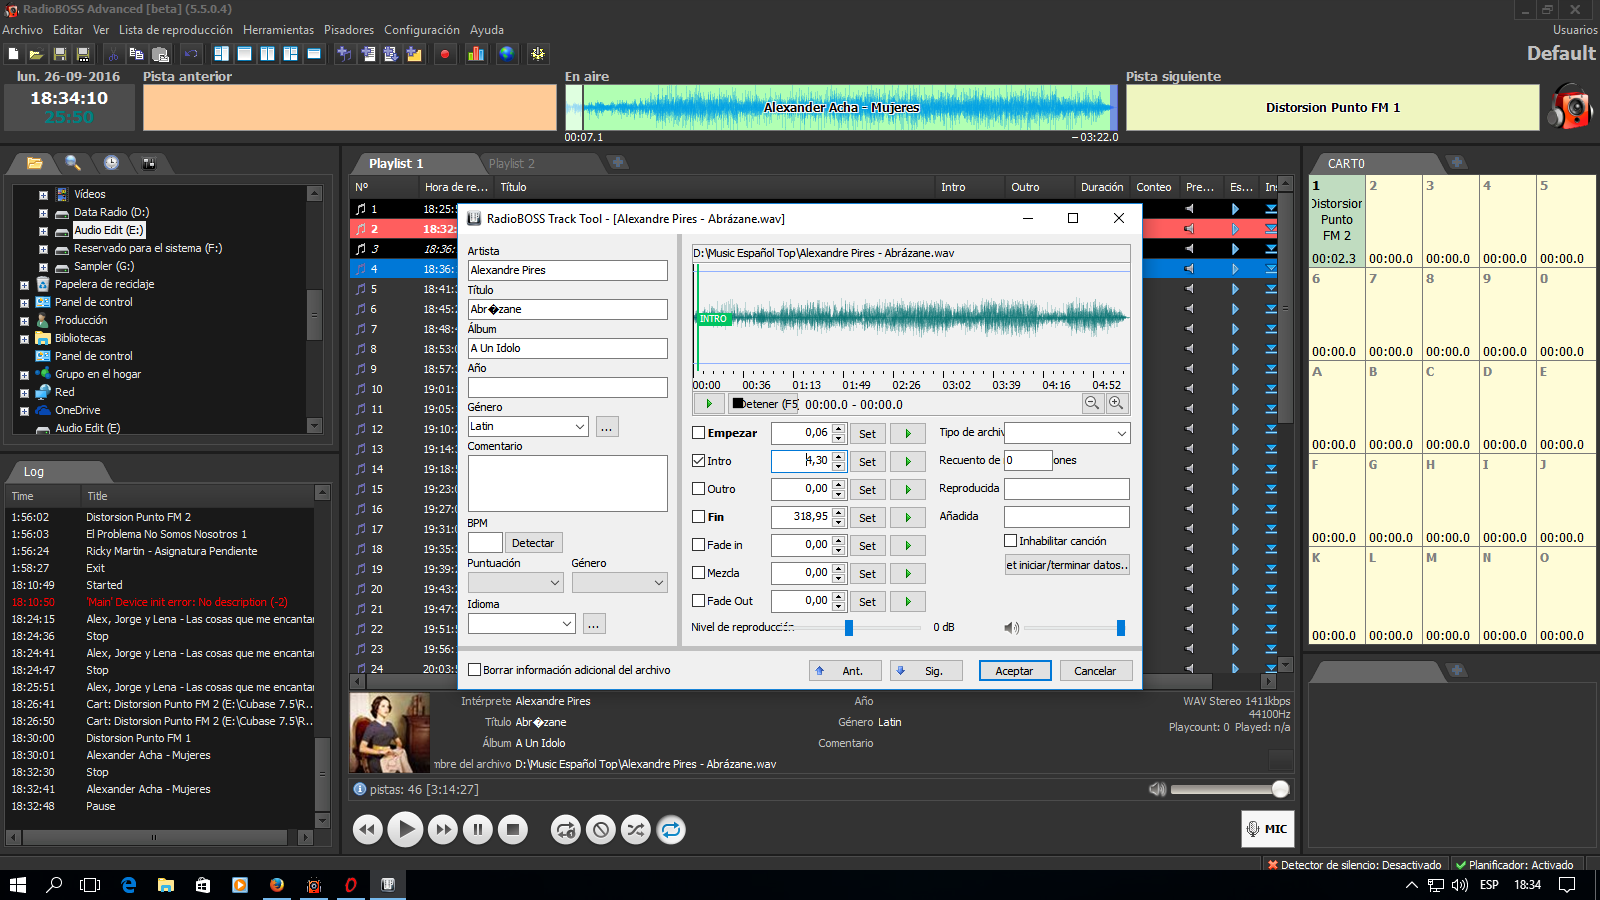Click the new playlist document icon
Image resolution: width=1600 pixels, height=900 pixels.
coord(13,54)
